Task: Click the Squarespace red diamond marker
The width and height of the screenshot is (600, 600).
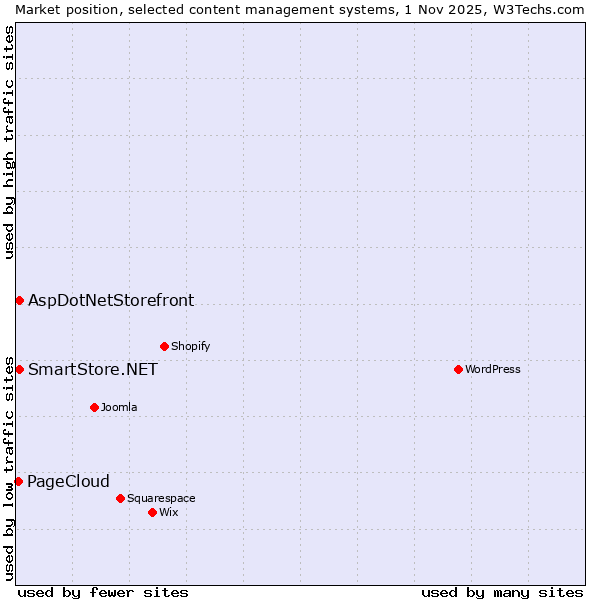Action: click(120, 498)
